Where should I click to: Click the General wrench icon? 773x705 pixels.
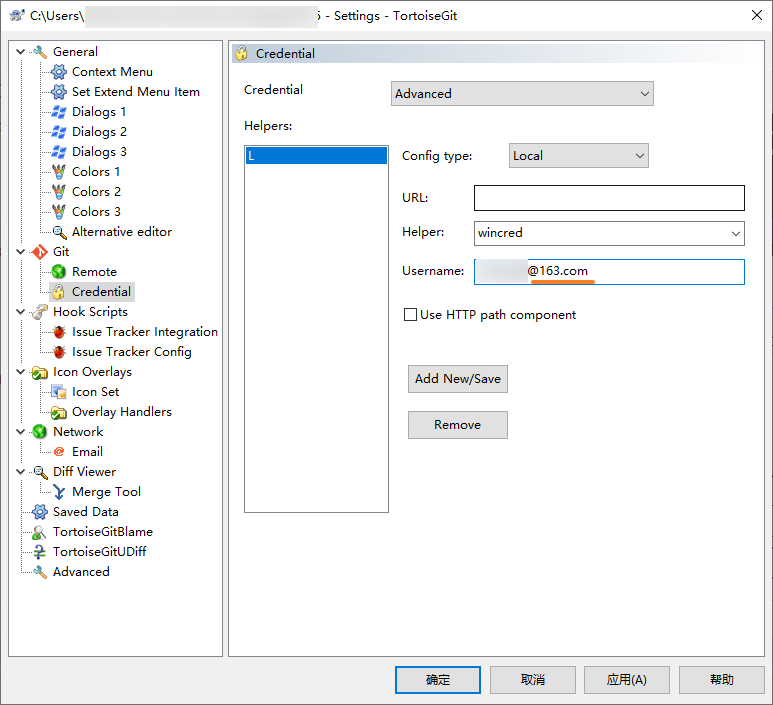(39, 52)
